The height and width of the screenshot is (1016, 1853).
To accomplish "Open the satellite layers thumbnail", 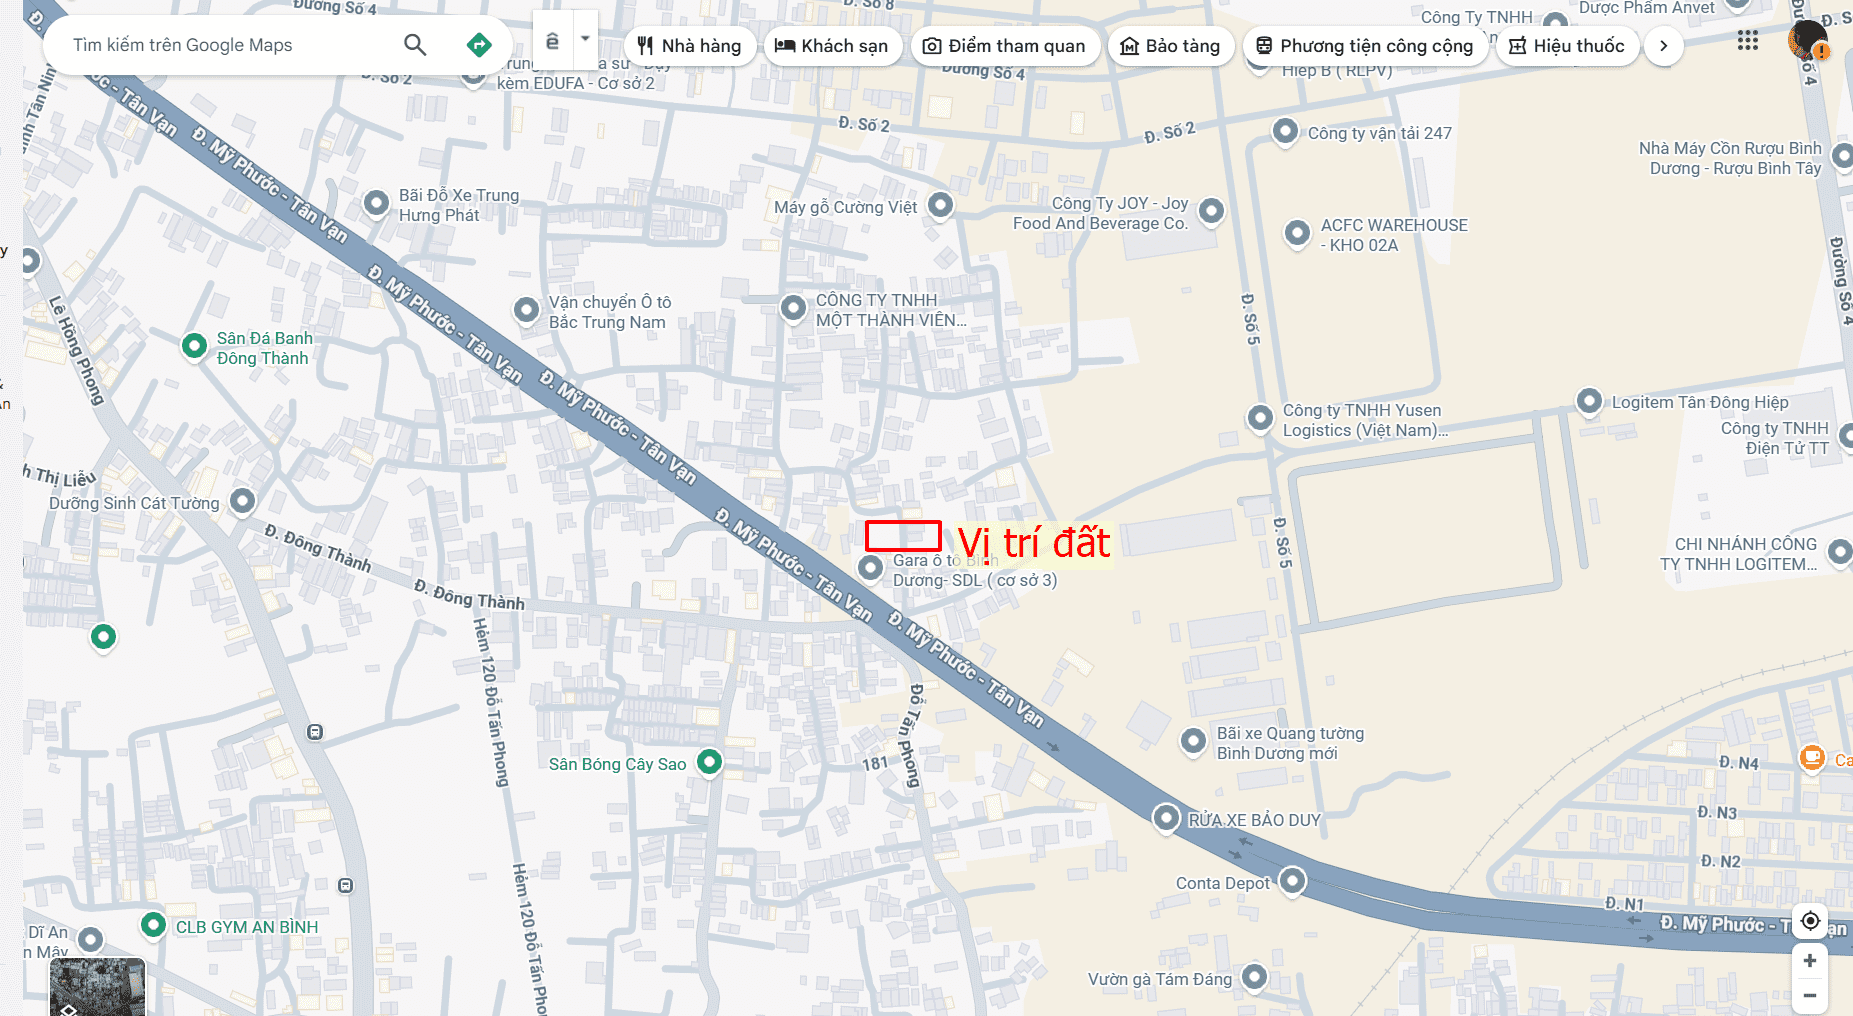I will tap(97, 987).
